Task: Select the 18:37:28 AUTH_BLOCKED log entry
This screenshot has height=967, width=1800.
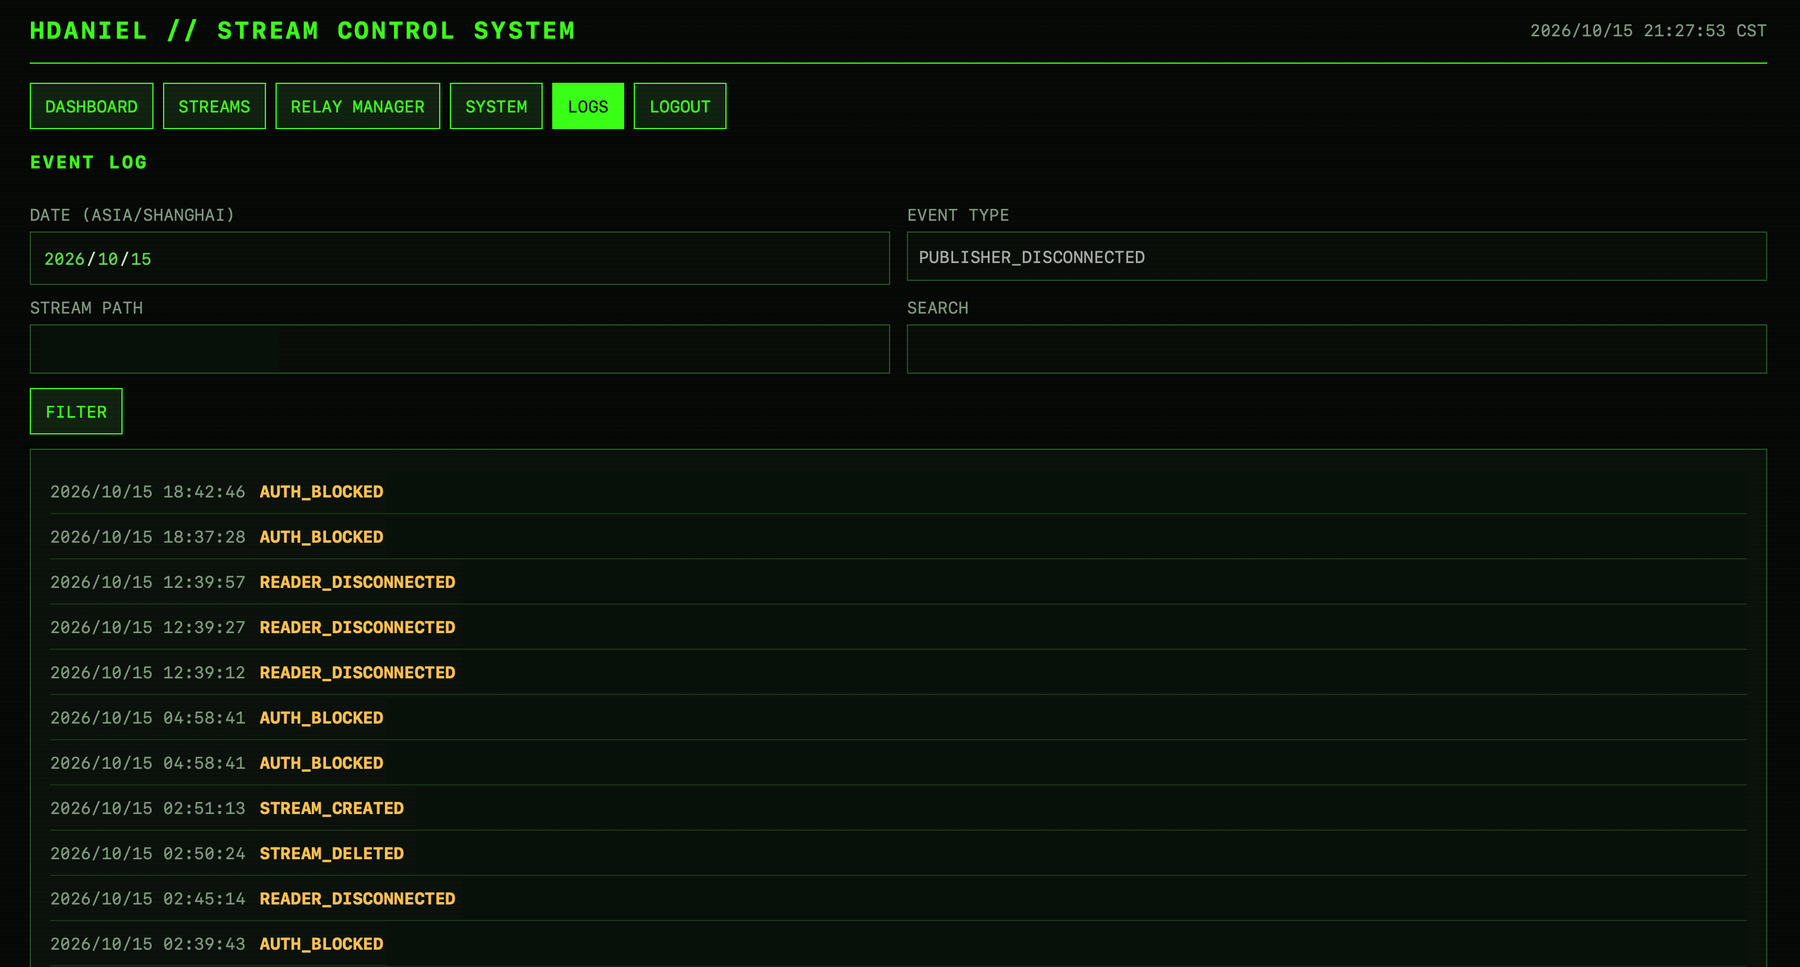Action: tap(898, 537)
